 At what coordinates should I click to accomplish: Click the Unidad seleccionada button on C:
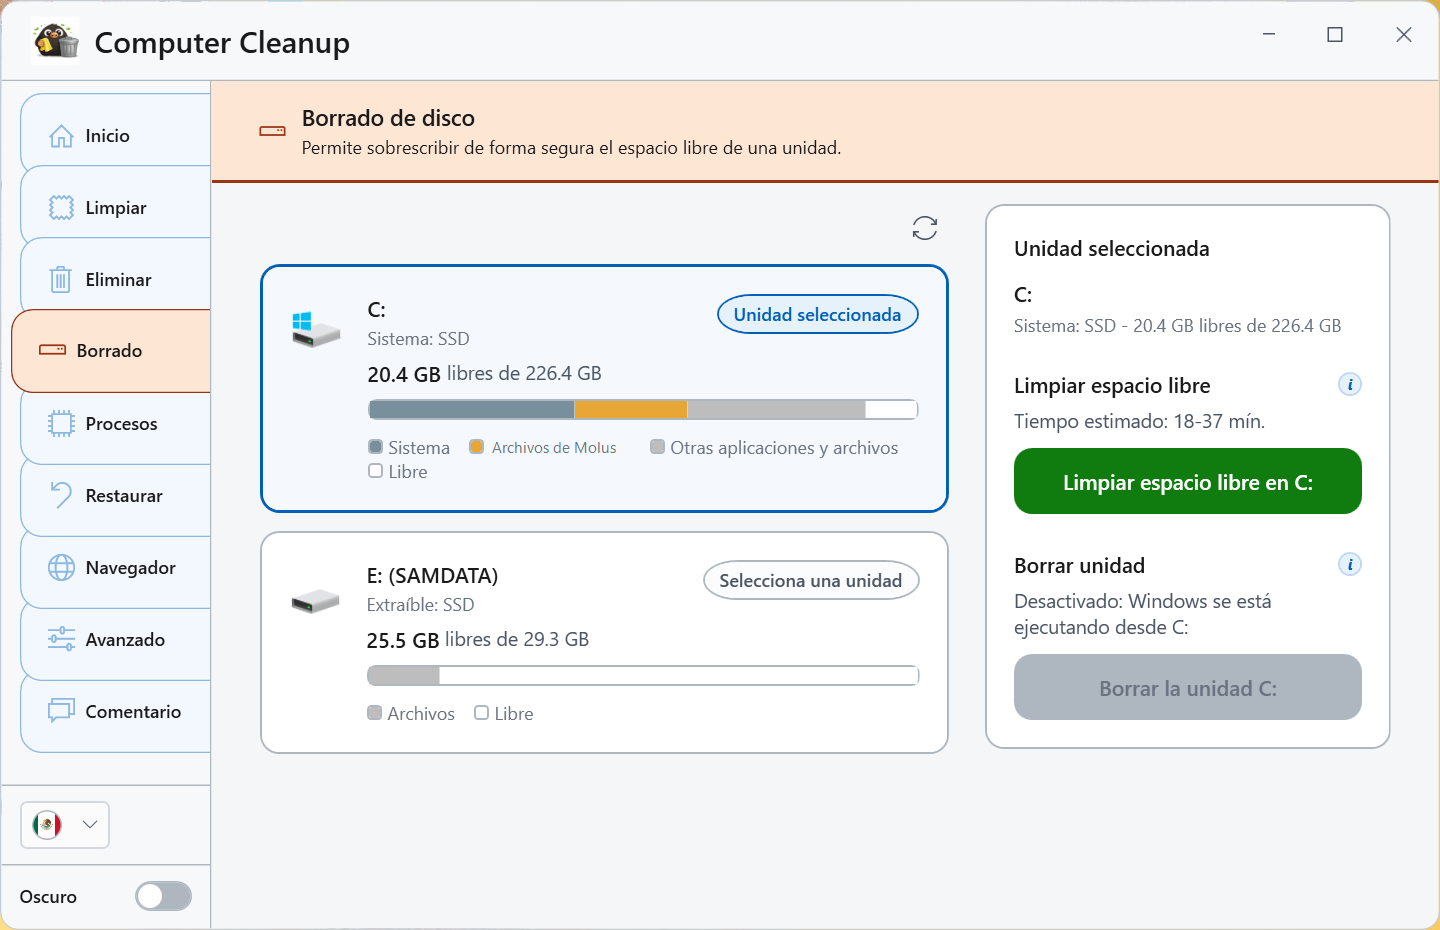818,314
